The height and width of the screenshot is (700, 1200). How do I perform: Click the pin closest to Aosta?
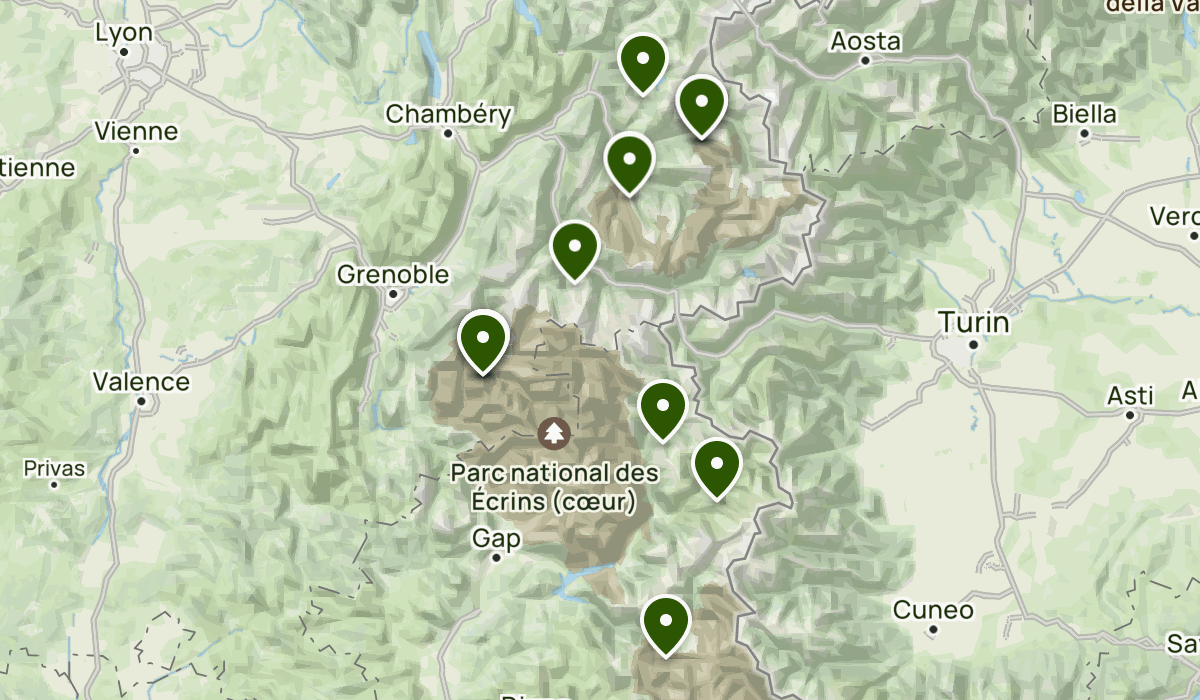701,106
